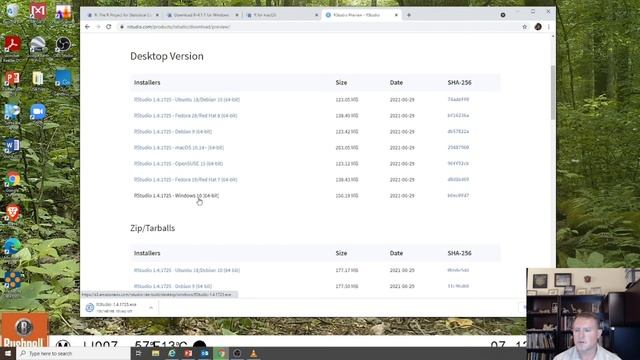Viewport: 640px width, 360px height.
Task: Switch to The R Project tab
Action: click(x=122, y=15)
